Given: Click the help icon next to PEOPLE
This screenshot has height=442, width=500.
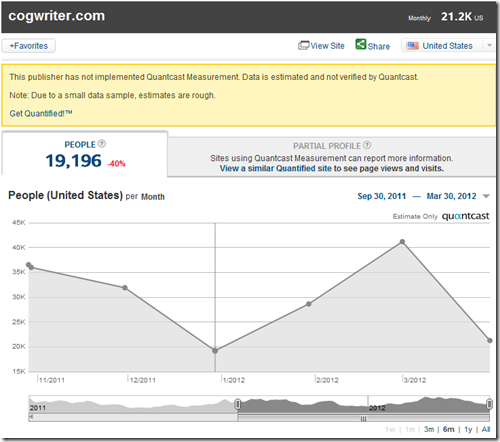Looking at the screenshot, I should 102,144.
